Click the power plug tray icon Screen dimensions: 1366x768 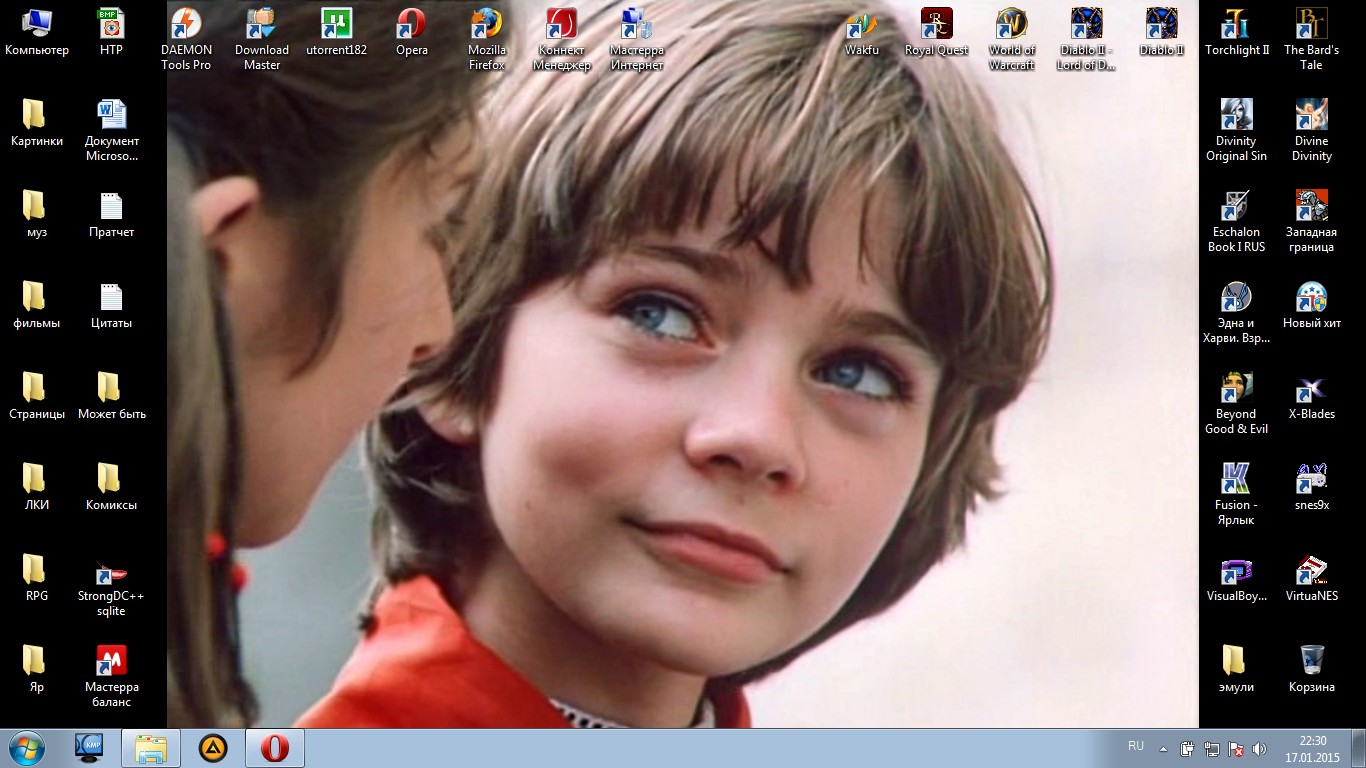click(x=1188, y=748)
